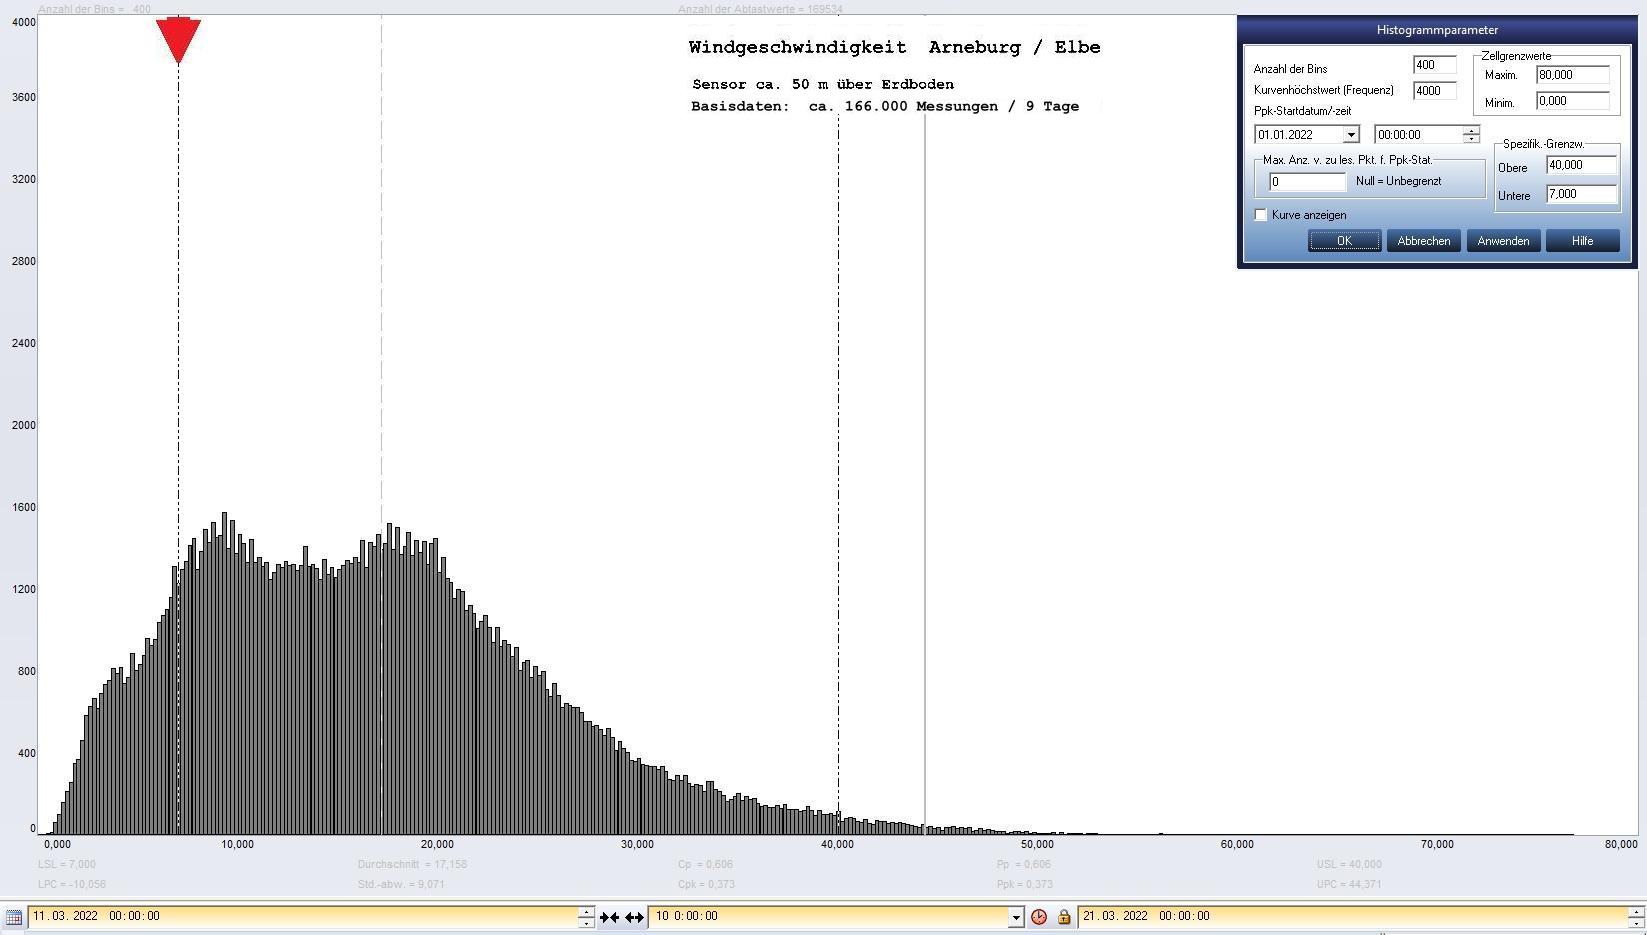
Task: Open the Ppk start date dropdown
Action: point(1350,135)
